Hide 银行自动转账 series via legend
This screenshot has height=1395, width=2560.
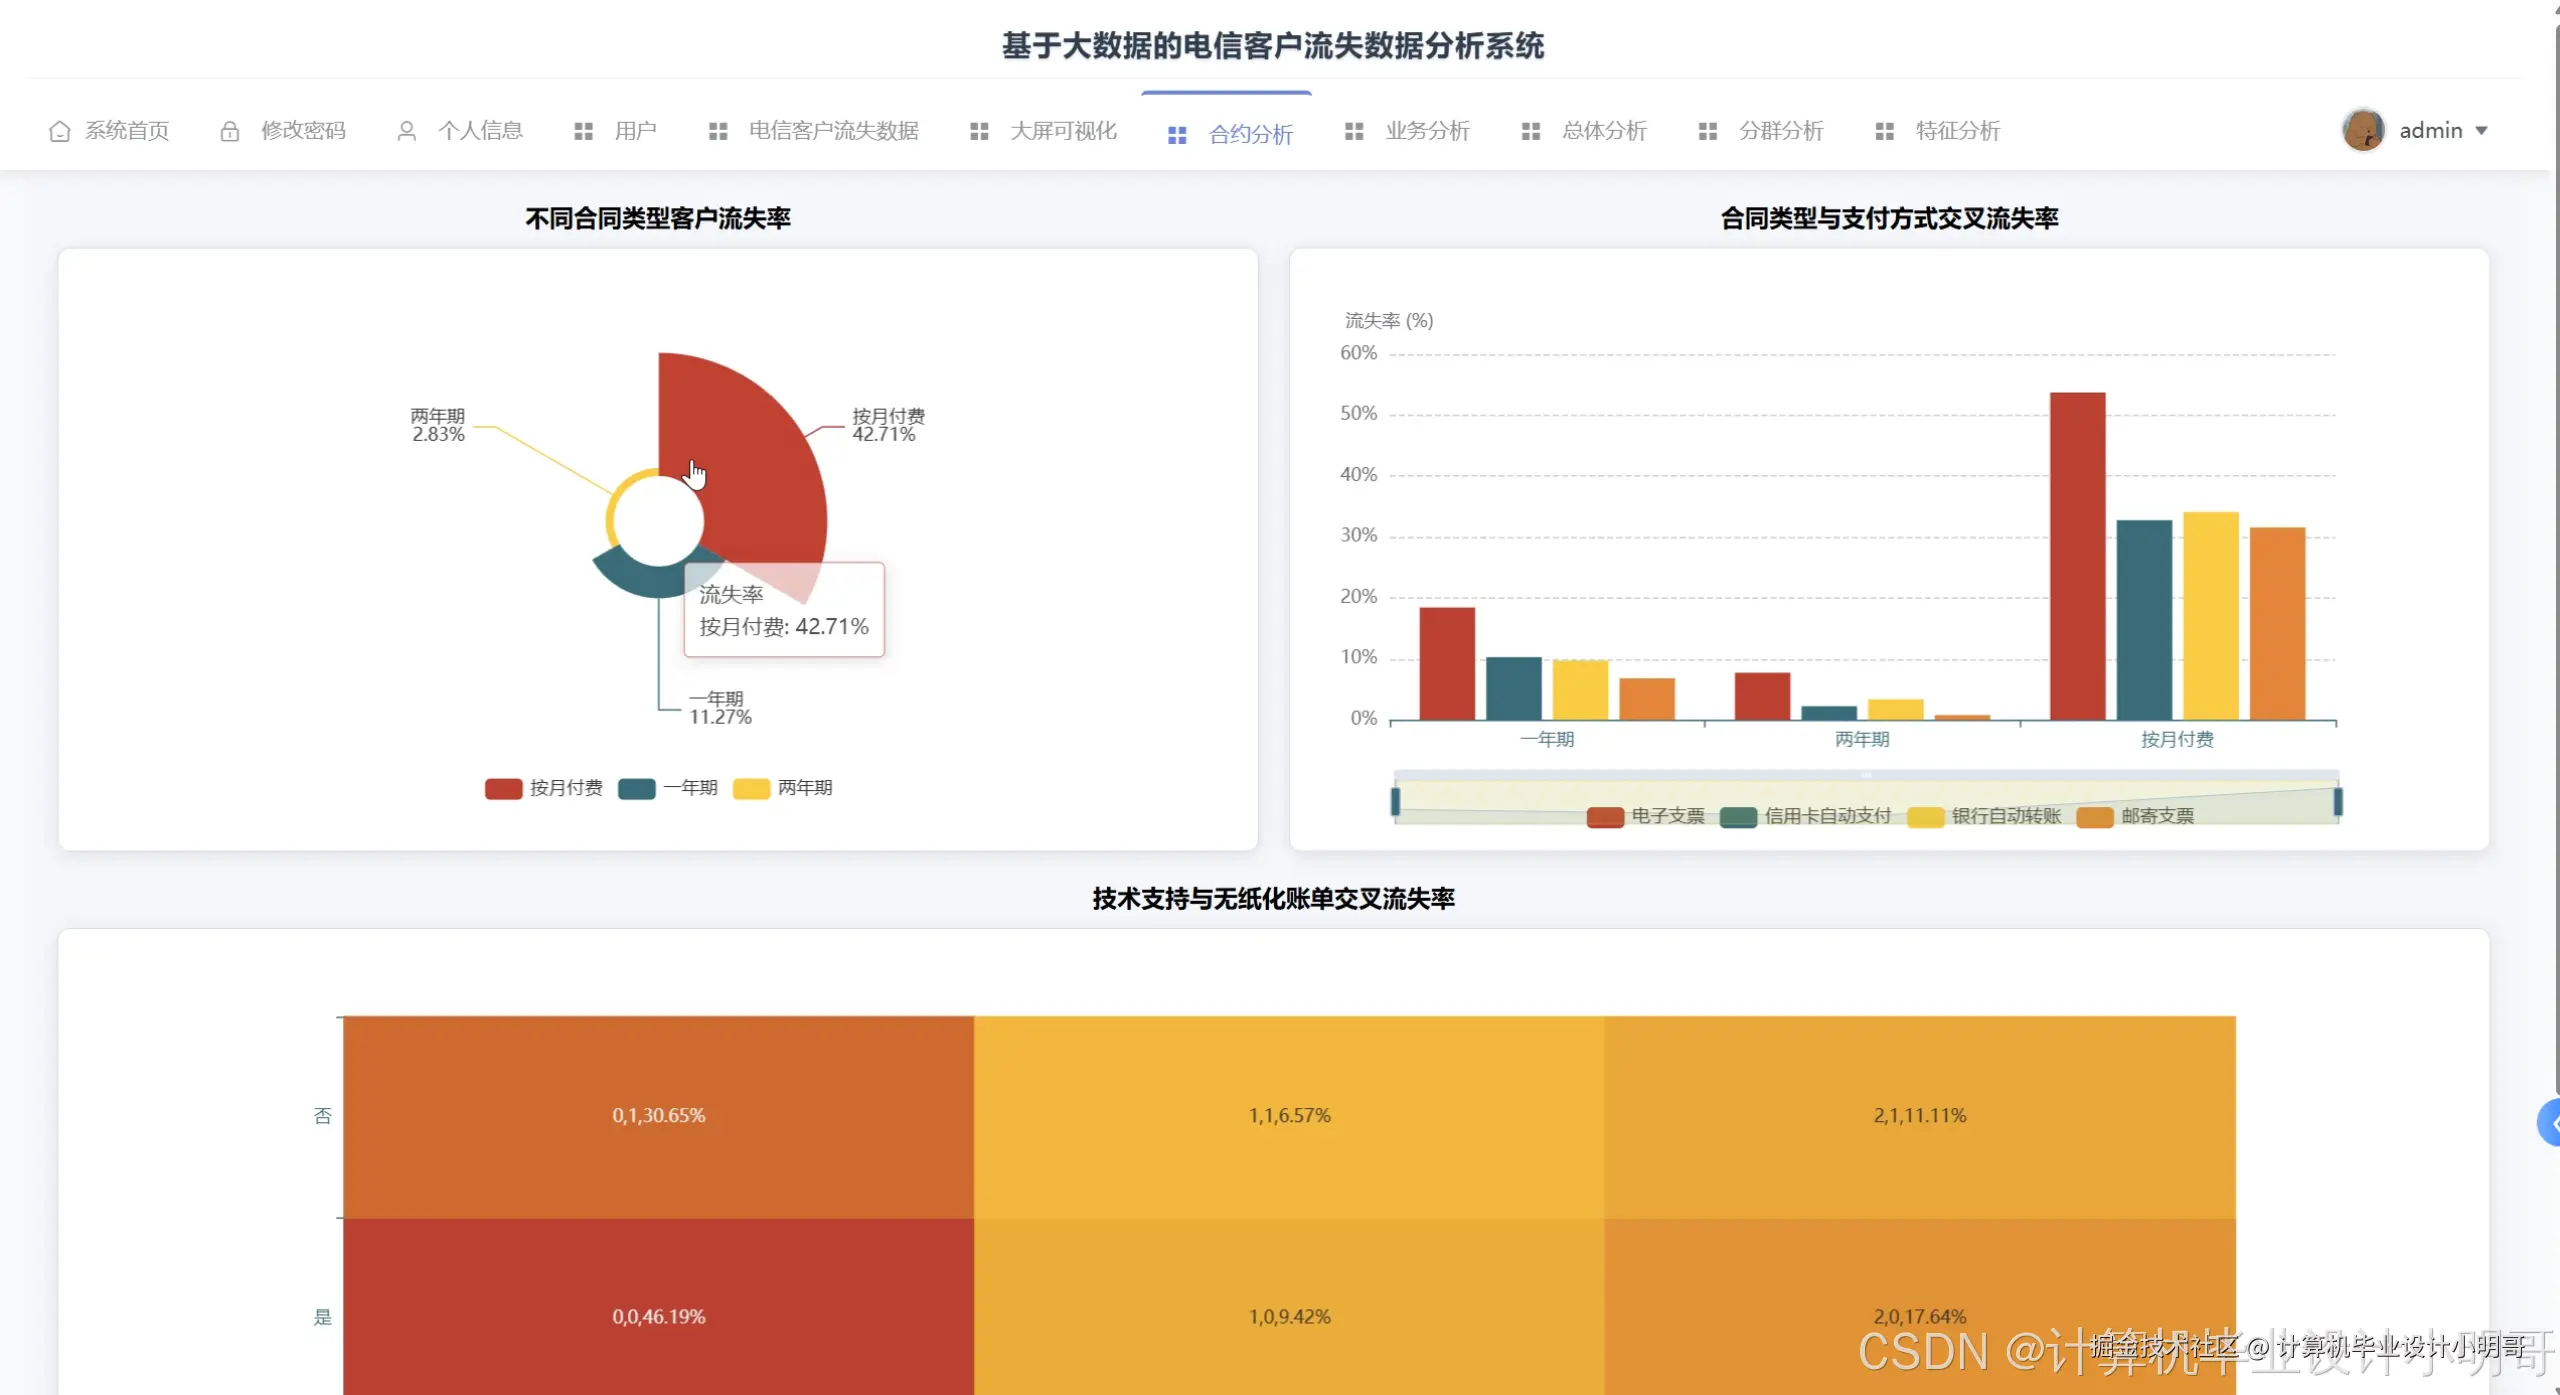click(1925, 816)
